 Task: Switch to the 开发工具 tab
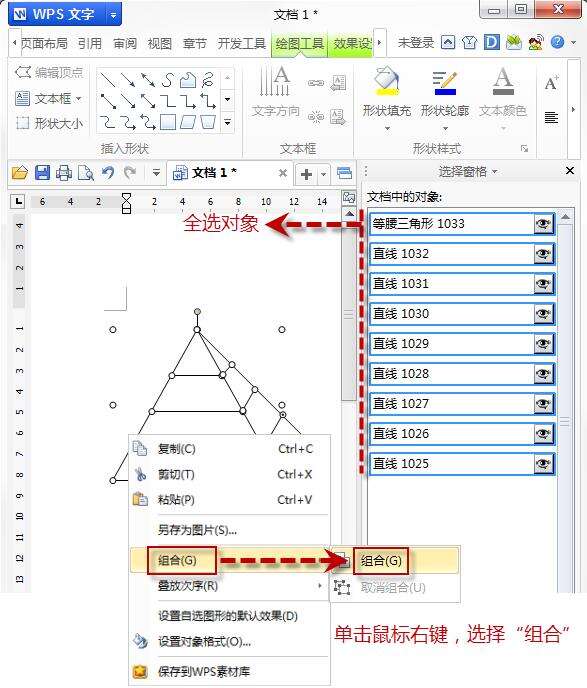tap(241, 43)
